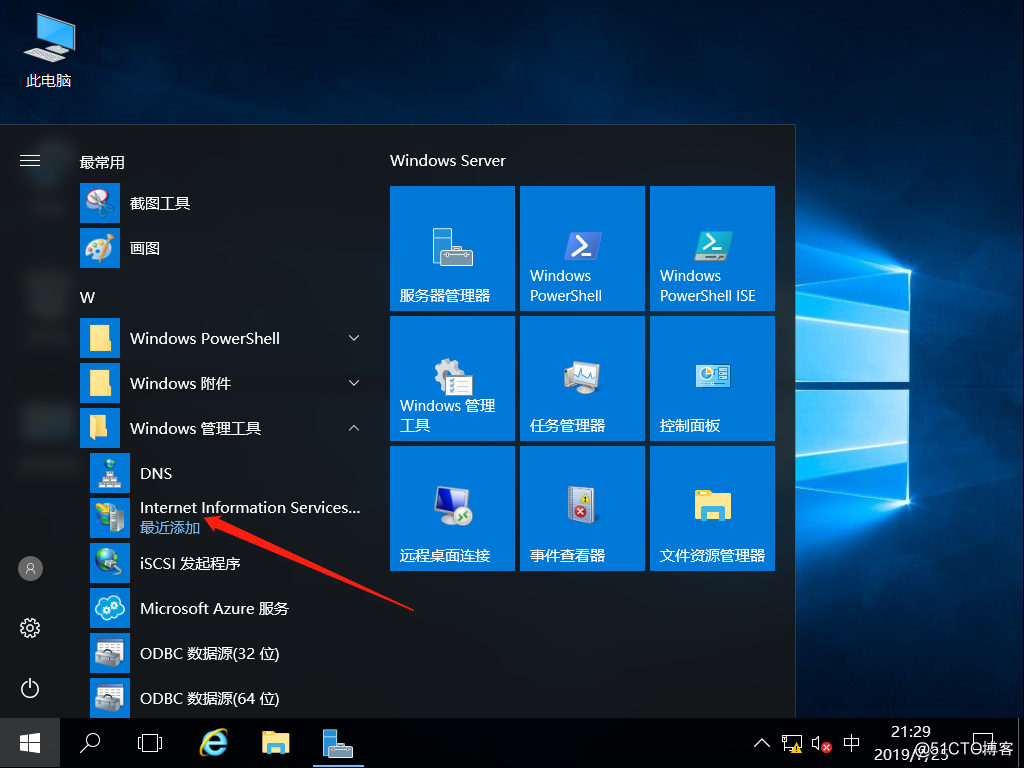Launch the Windows PowerShell tile
Viewport: 1024px width, 768px height.
[x=582, y=248]
